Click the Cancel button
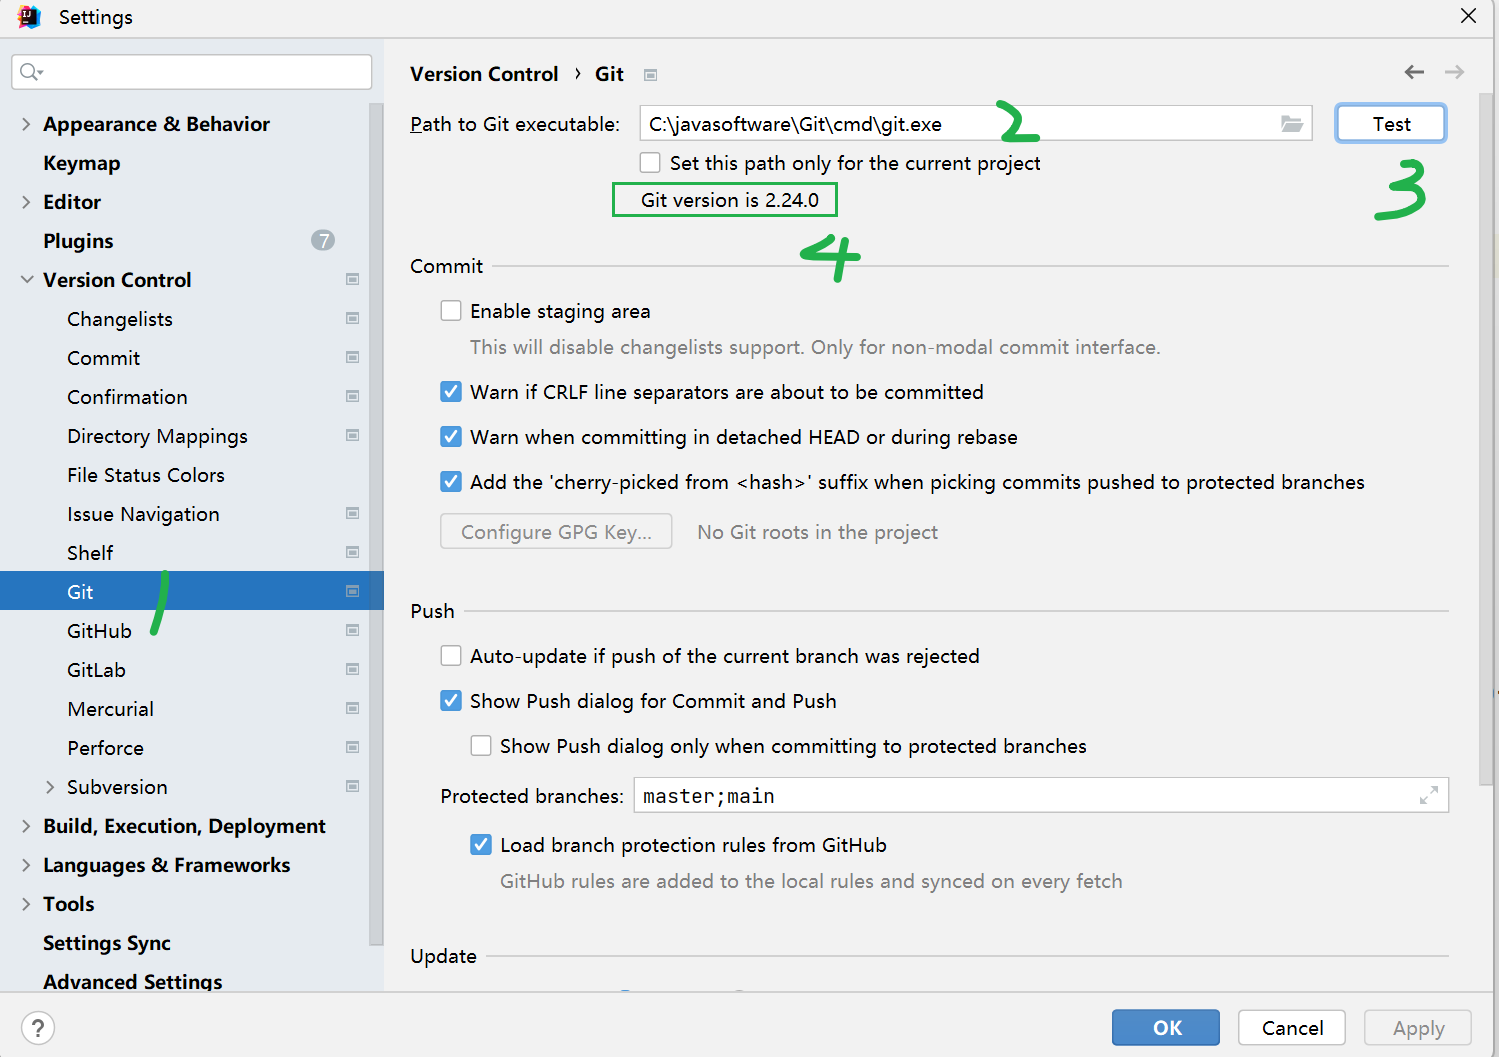The width and height of the screenshot is (1499, 1057). point(1292,1028)
